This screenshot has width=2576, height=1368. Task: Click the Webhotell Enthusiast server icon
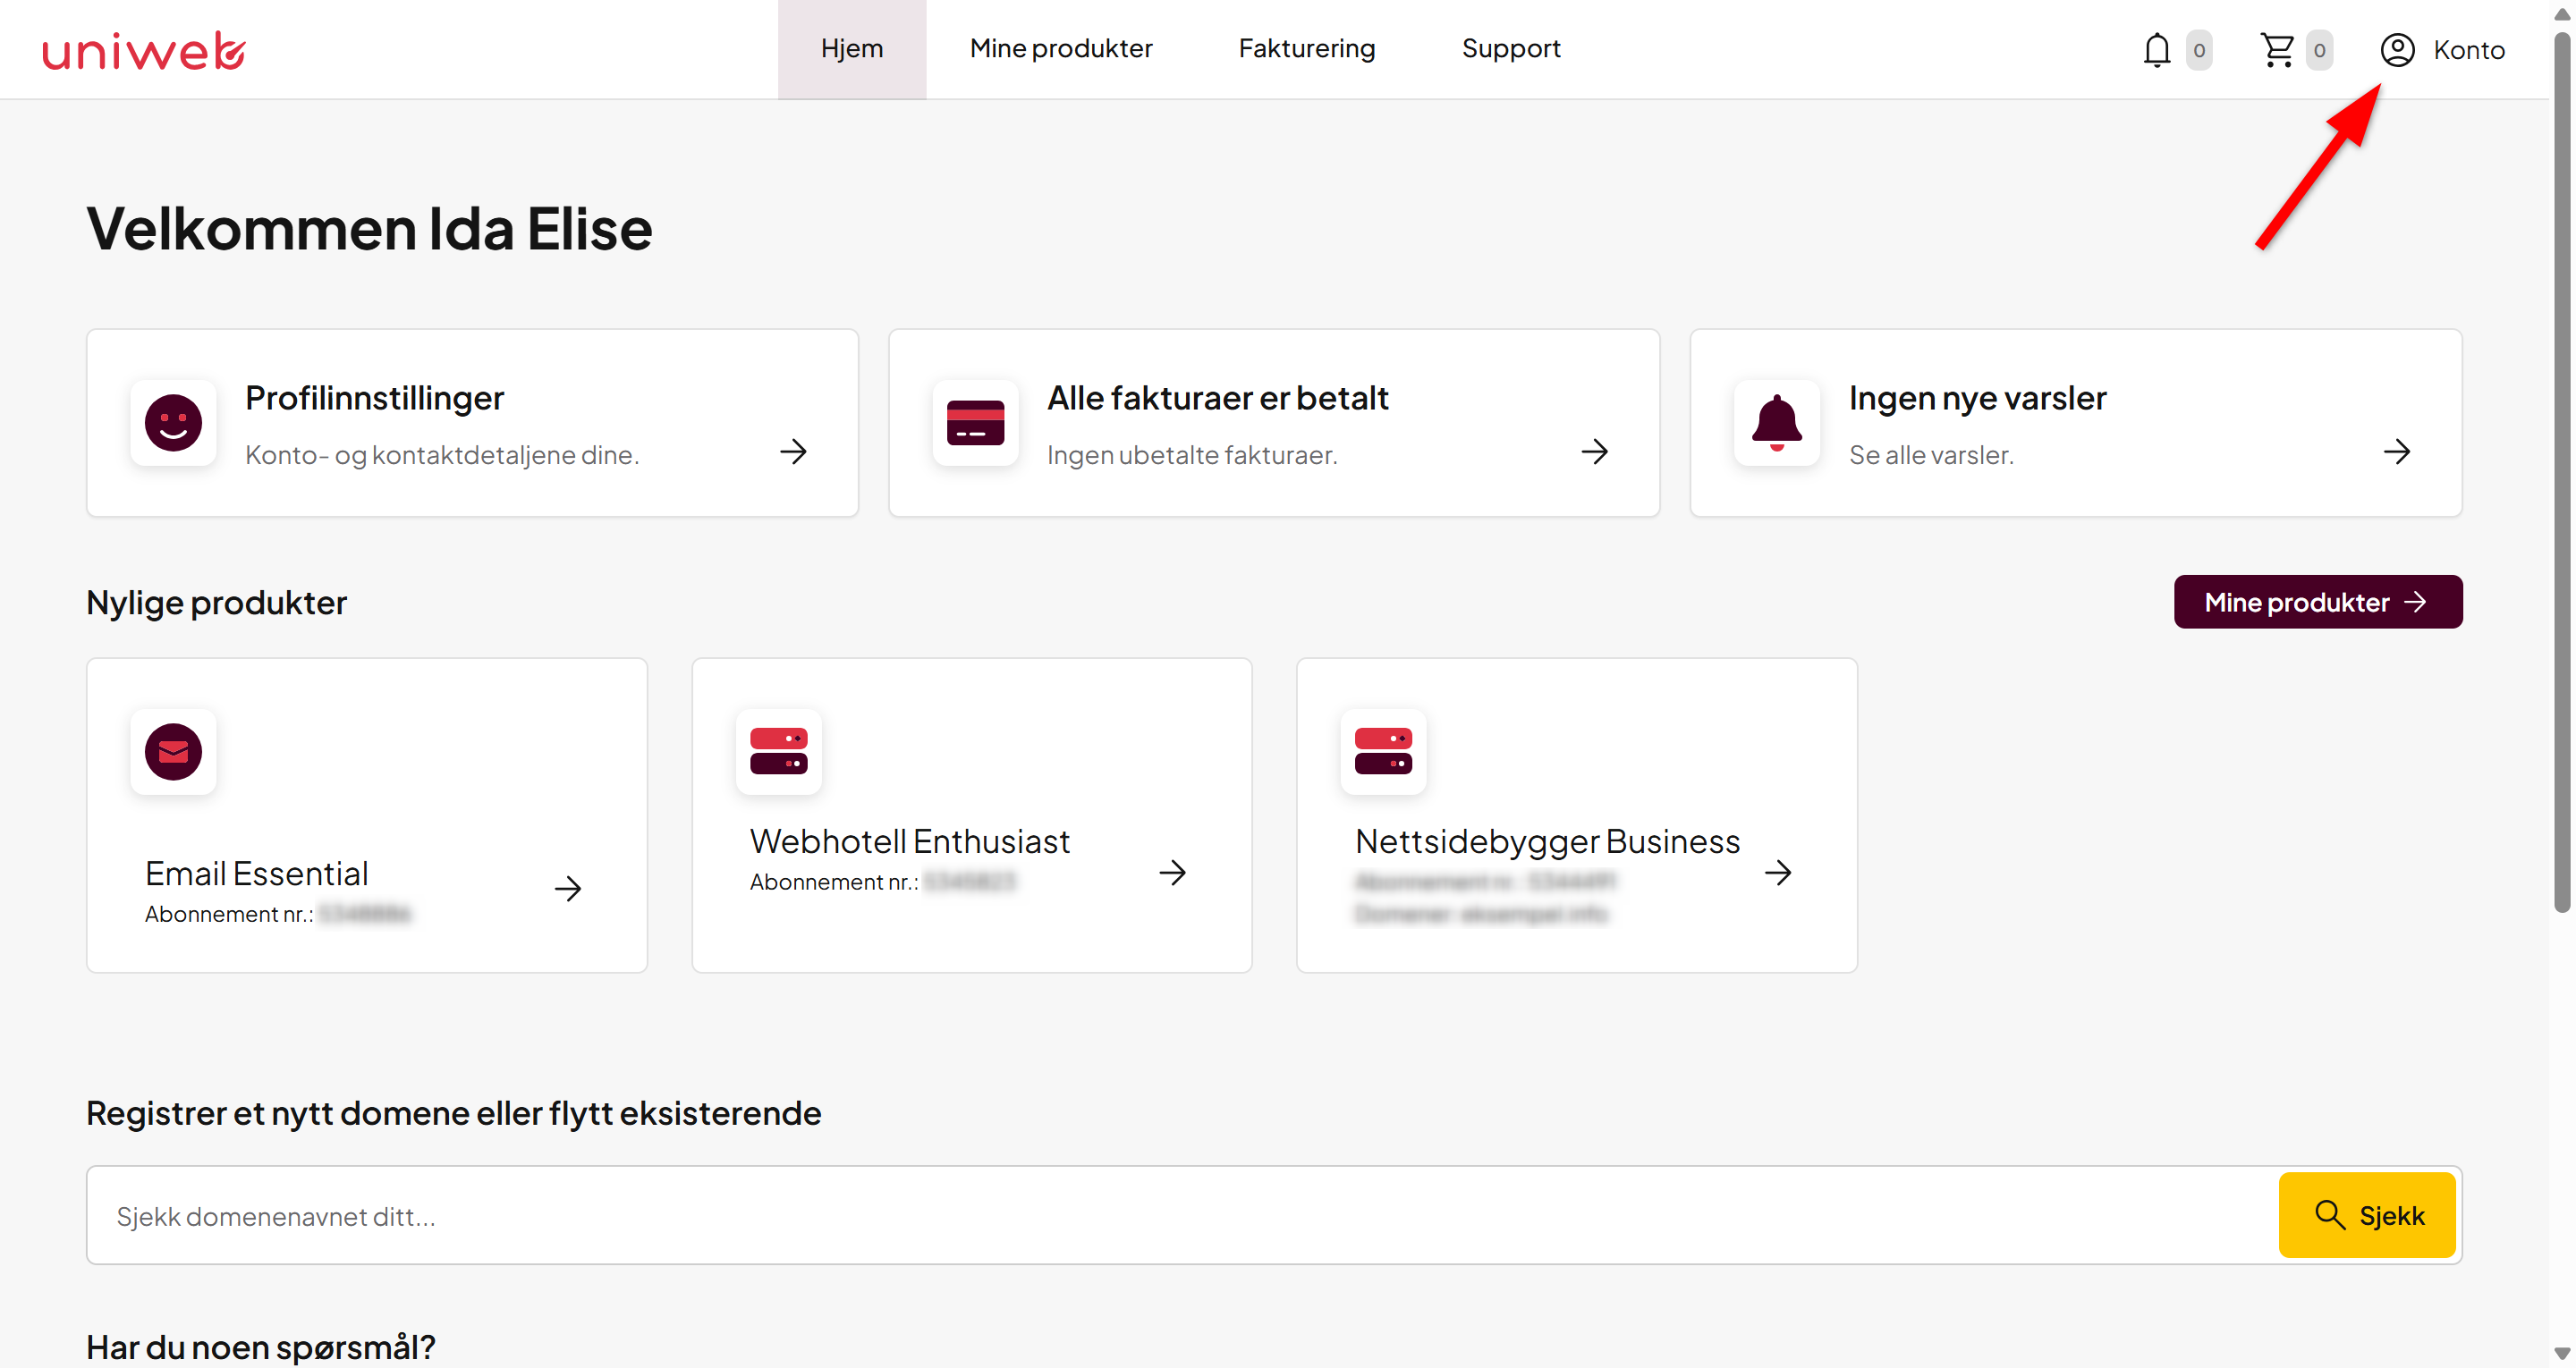(778, 752)
